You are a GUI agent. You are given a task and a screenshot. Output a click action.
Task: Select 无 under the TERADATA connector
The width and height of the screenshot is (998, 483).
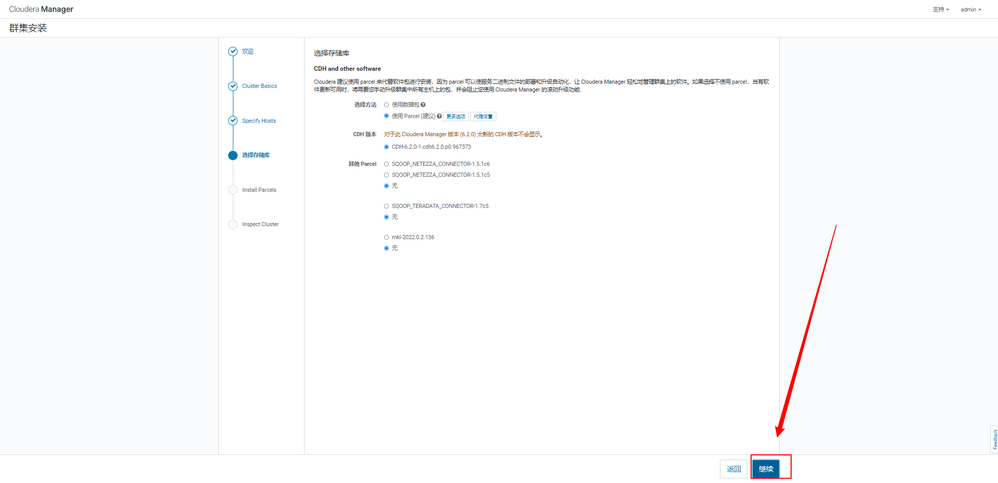click(386, 217)
